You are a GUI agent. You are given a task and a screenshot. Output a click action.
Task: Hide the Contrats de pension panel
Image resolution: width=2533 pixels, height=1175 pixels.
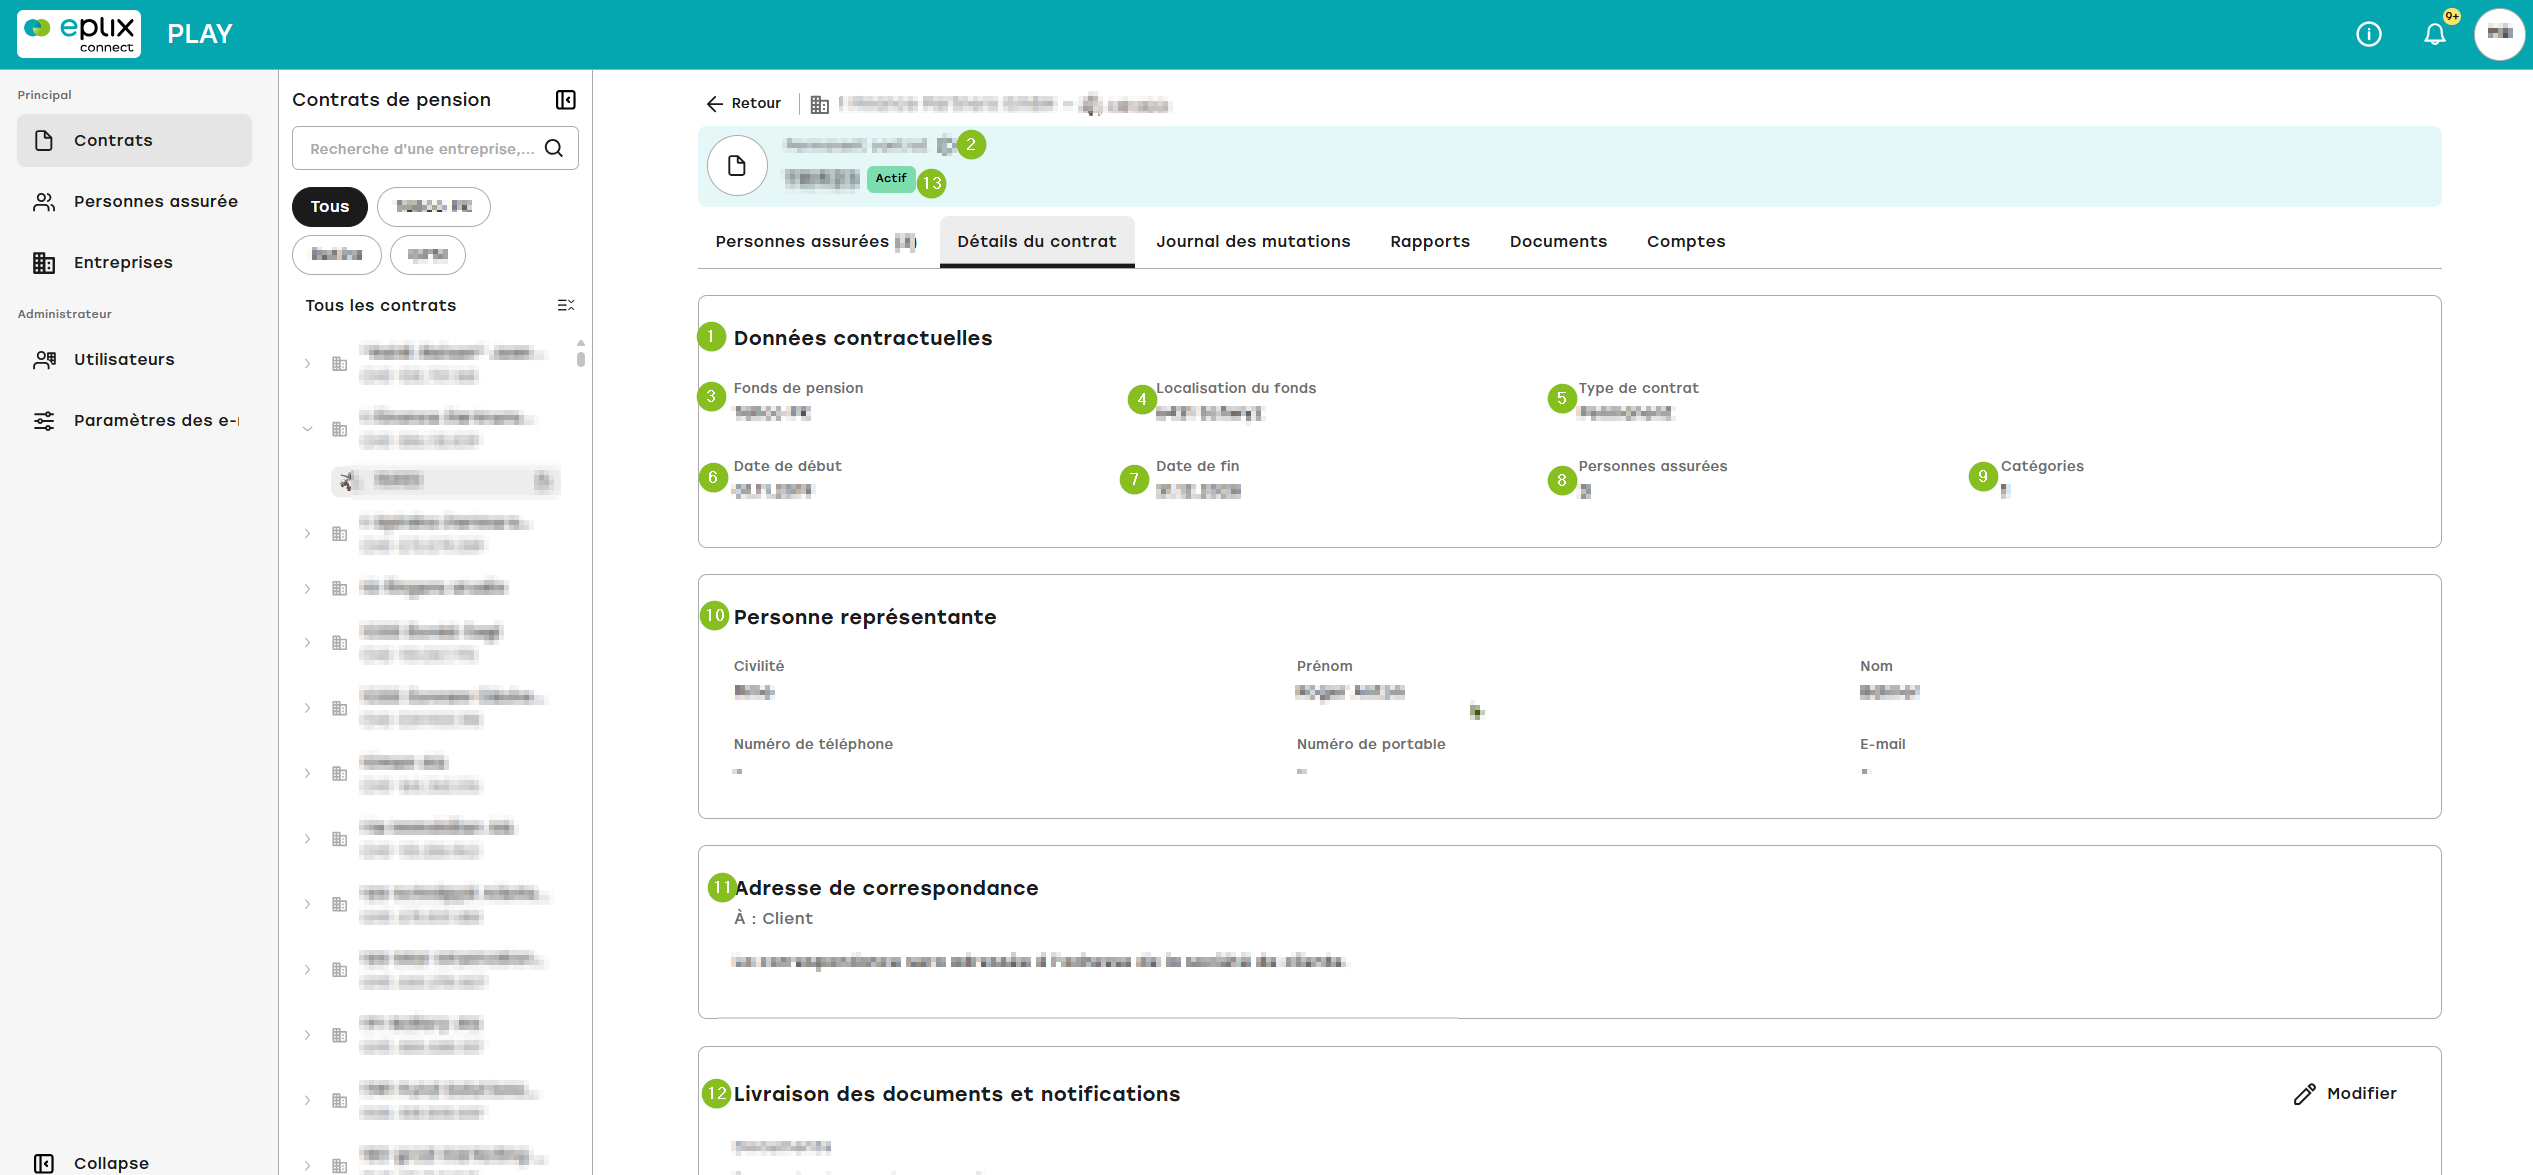tap(565, 100)
